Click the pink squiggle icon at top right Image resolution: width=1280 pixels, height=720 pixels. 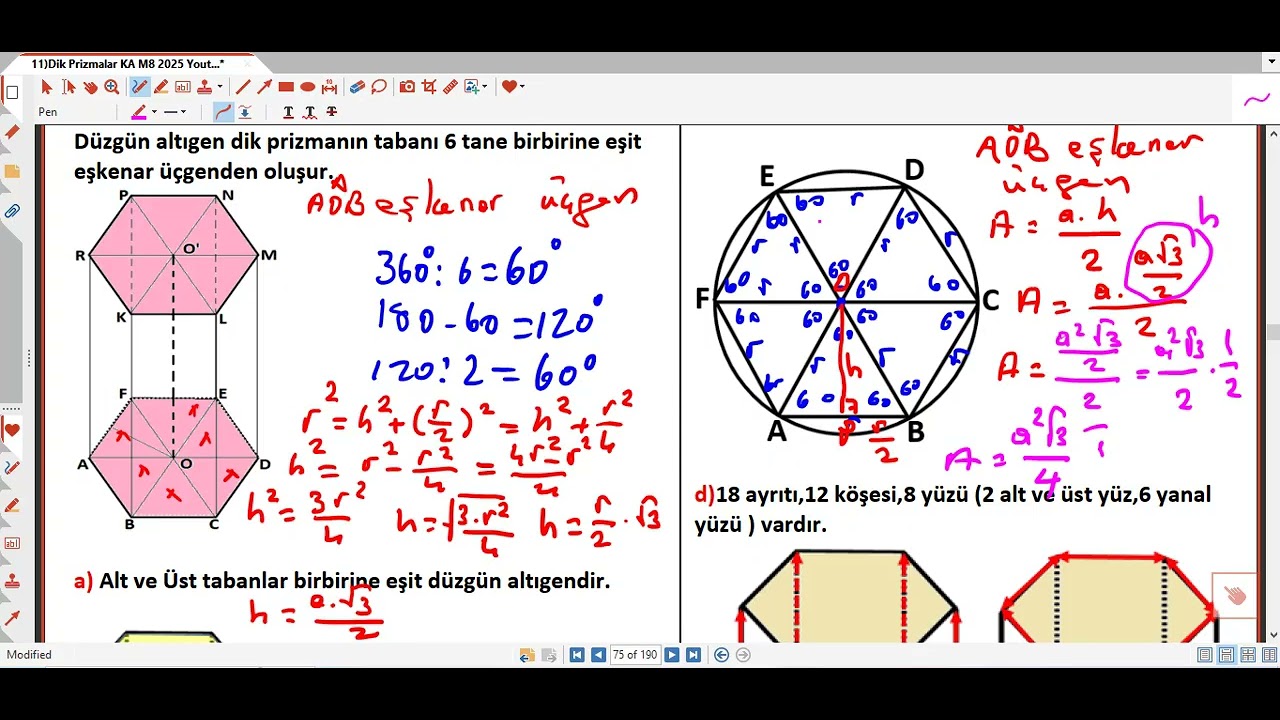[1257, 99]
